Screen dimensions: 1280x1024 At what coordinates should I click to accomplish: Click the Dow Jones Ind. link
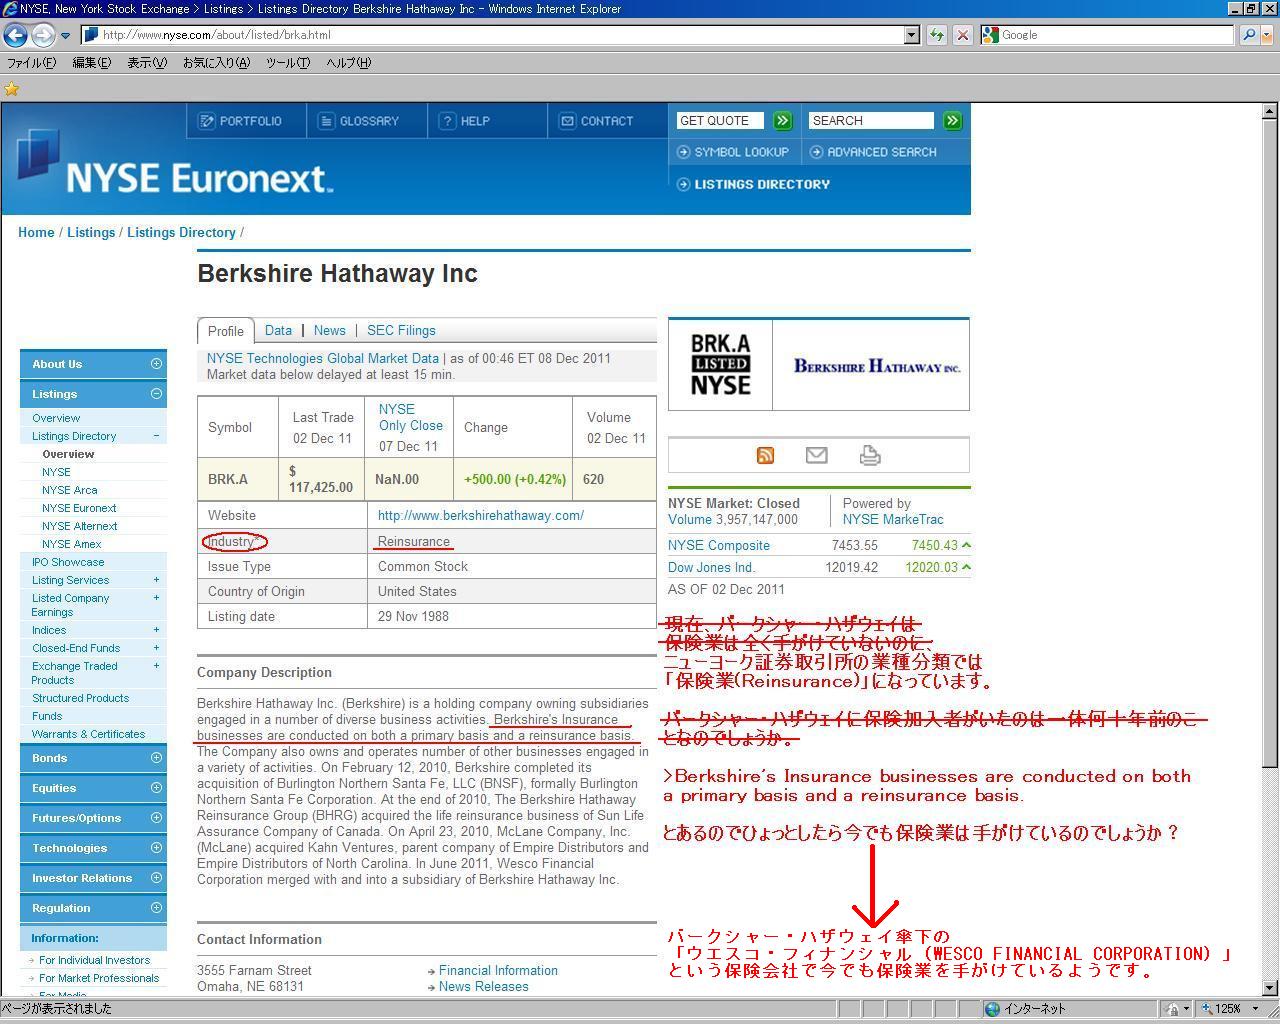(711, 568)
